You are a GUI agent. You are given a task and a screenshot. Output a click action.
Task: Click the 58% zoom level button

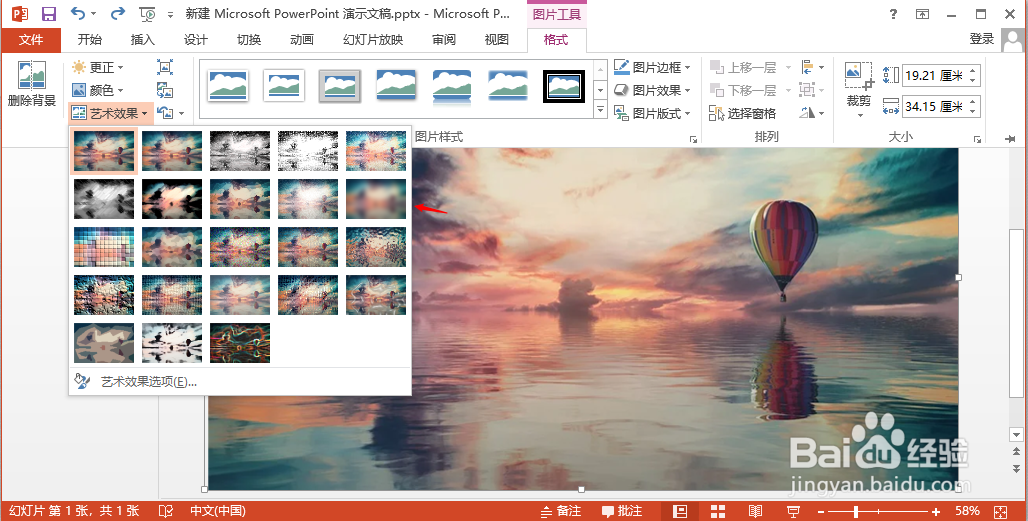pyautogui.click(x=968, y=511)
